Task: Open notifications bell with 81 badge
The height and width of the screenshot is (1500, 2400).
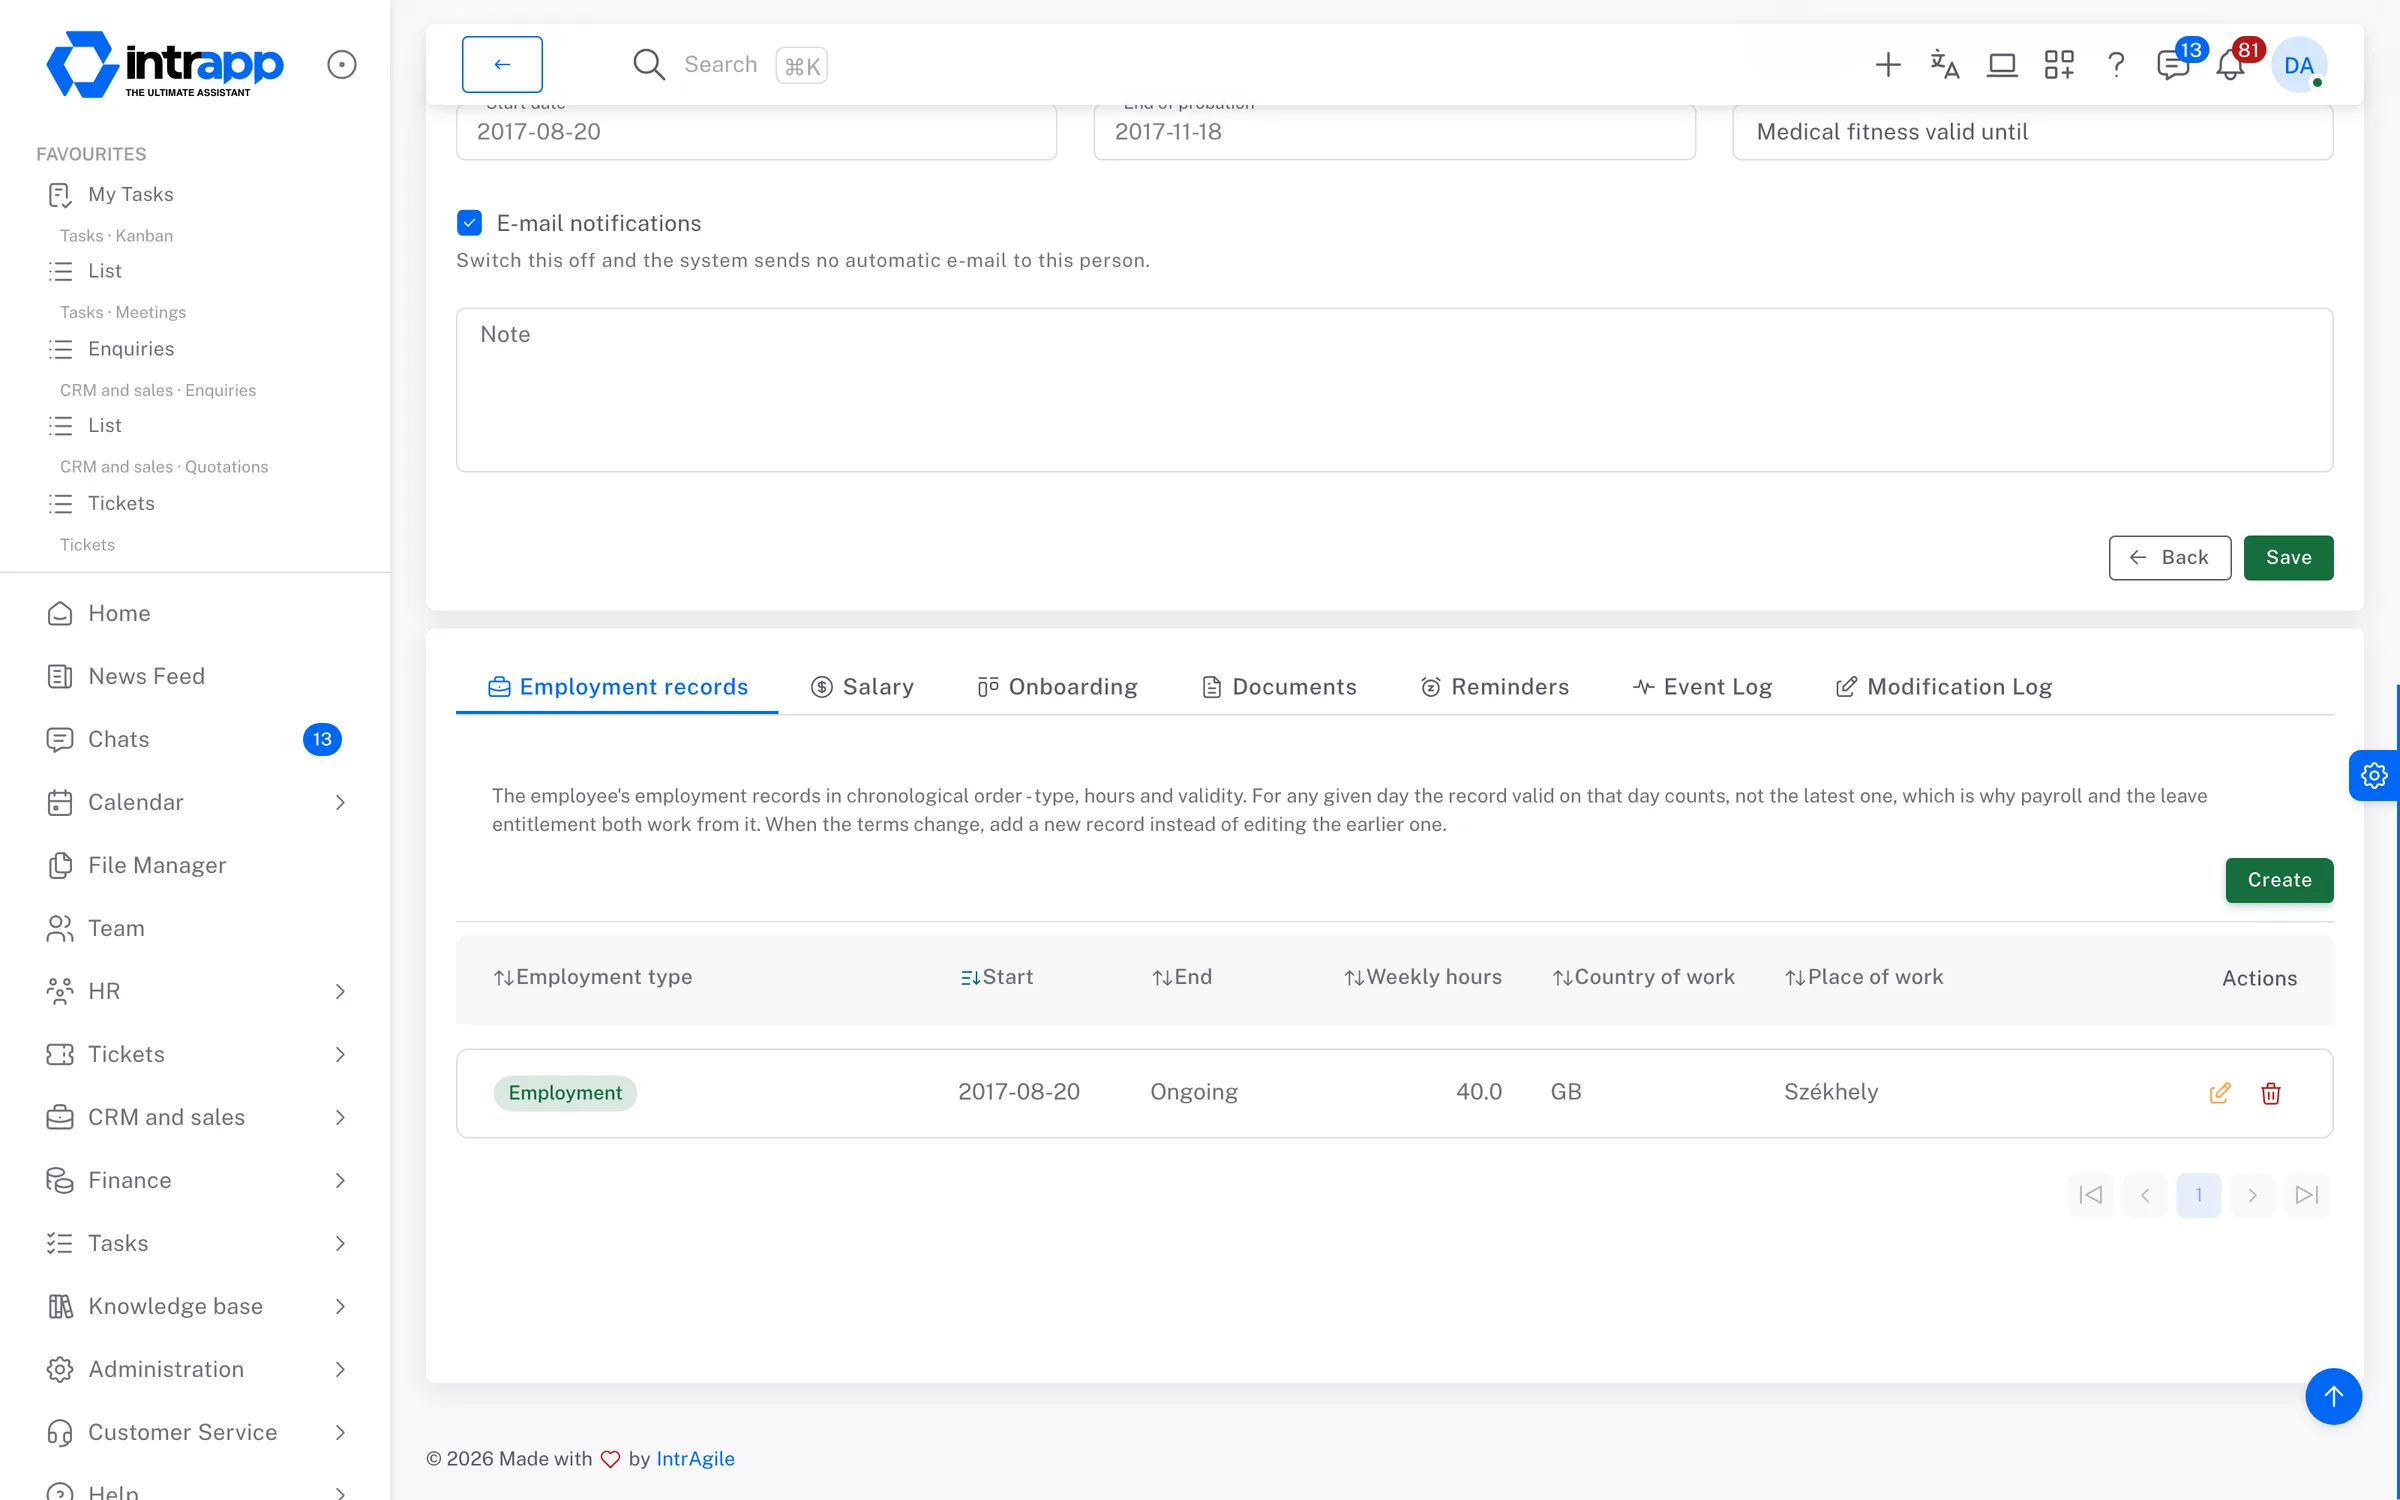Action: [x=2233, y=64]
